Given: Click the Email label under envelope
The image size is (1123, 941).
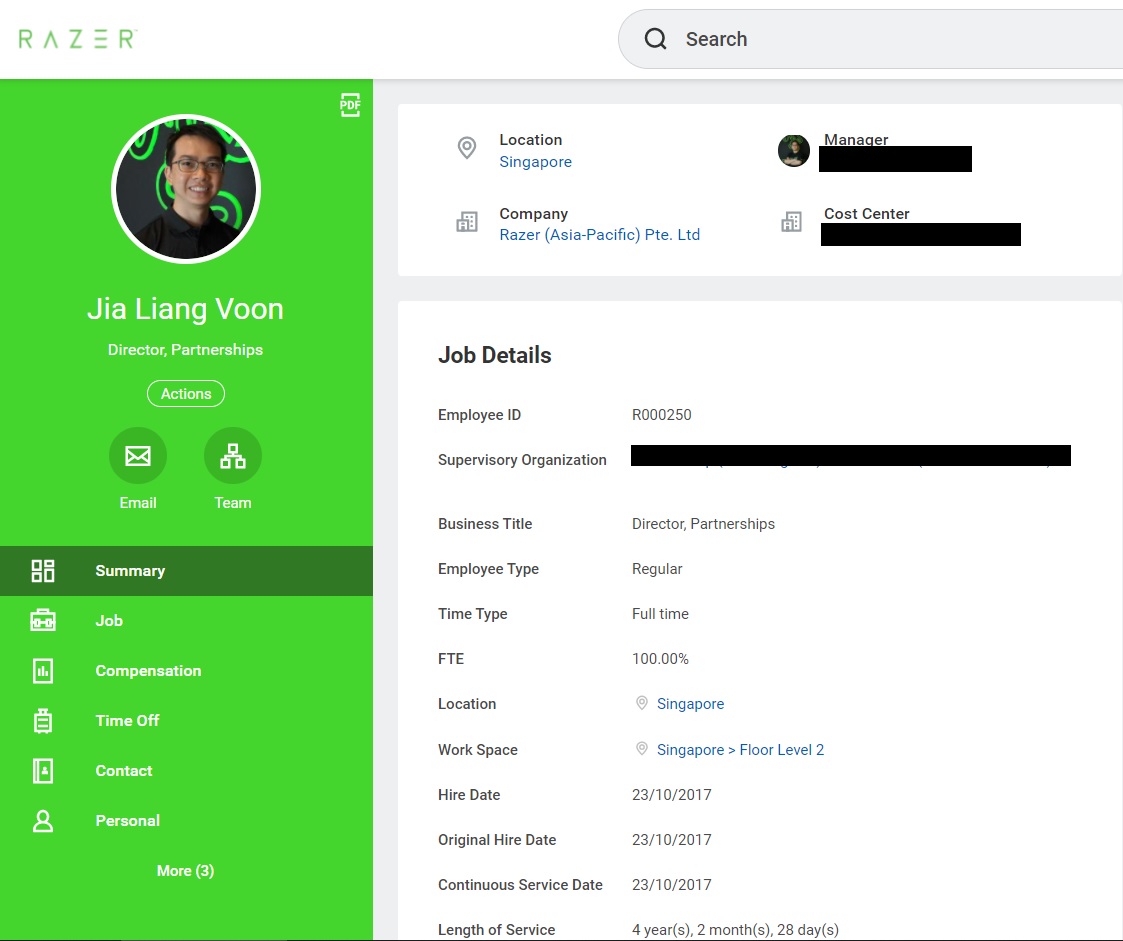Looking at the screenshot, I should tap(138, 503).
